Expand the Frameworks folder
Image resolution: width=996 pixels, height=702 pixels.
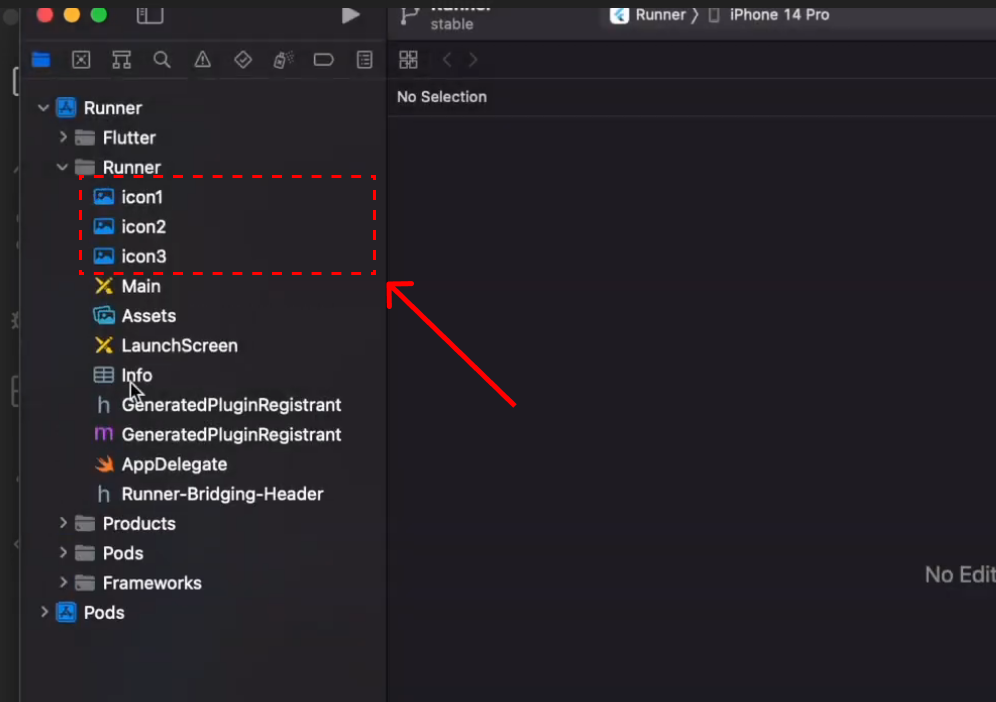pos(63,583)
